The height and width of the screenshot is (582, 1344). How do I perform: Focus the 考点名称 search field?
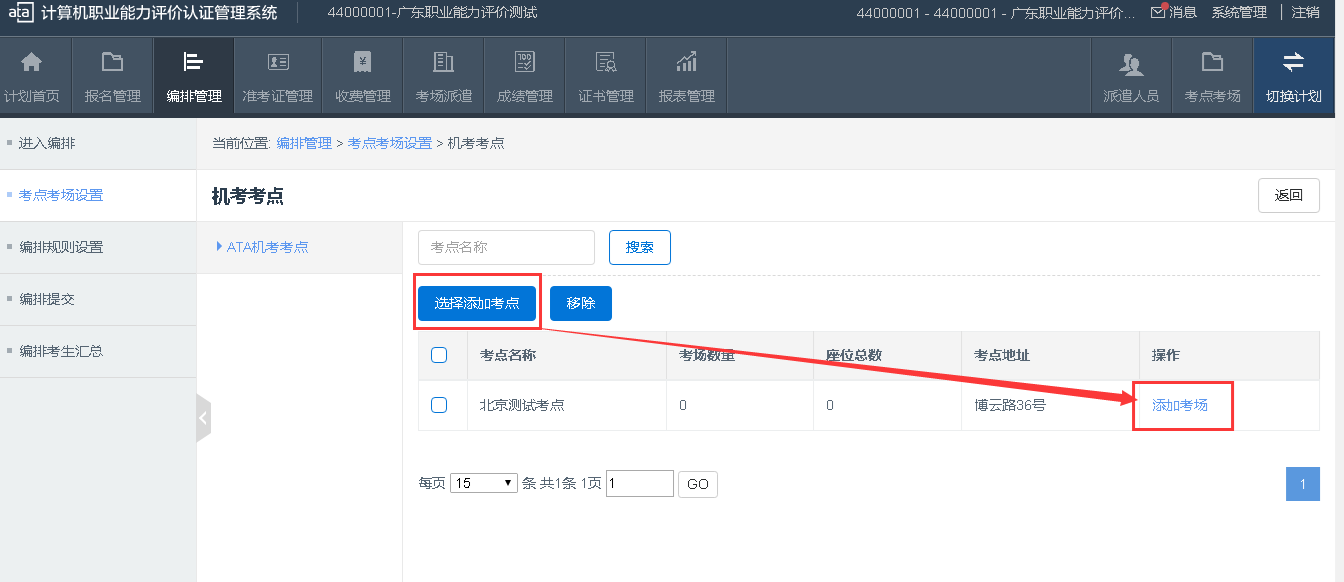[x=506, y=248]
